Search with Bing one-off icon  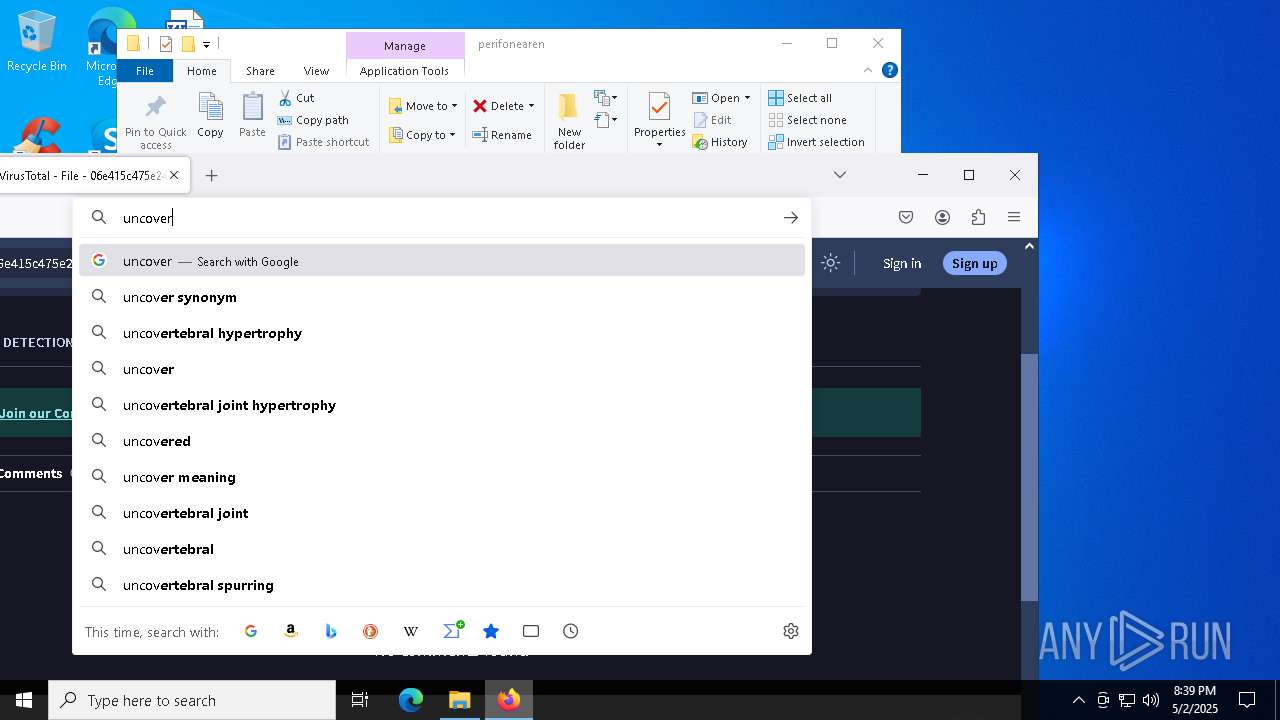point(331,631)
